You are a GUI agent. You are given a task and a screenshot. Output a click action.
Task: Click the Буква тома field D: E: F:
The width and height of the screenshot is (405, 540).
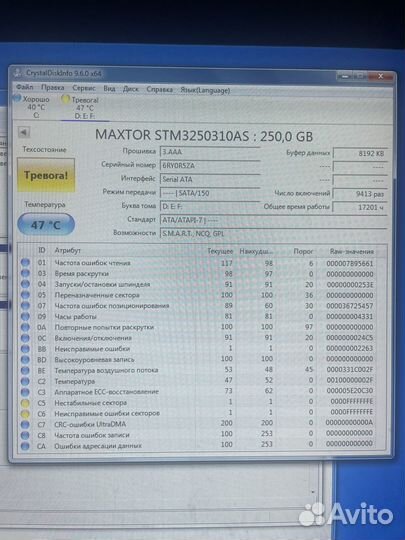[x=210, y=207]
